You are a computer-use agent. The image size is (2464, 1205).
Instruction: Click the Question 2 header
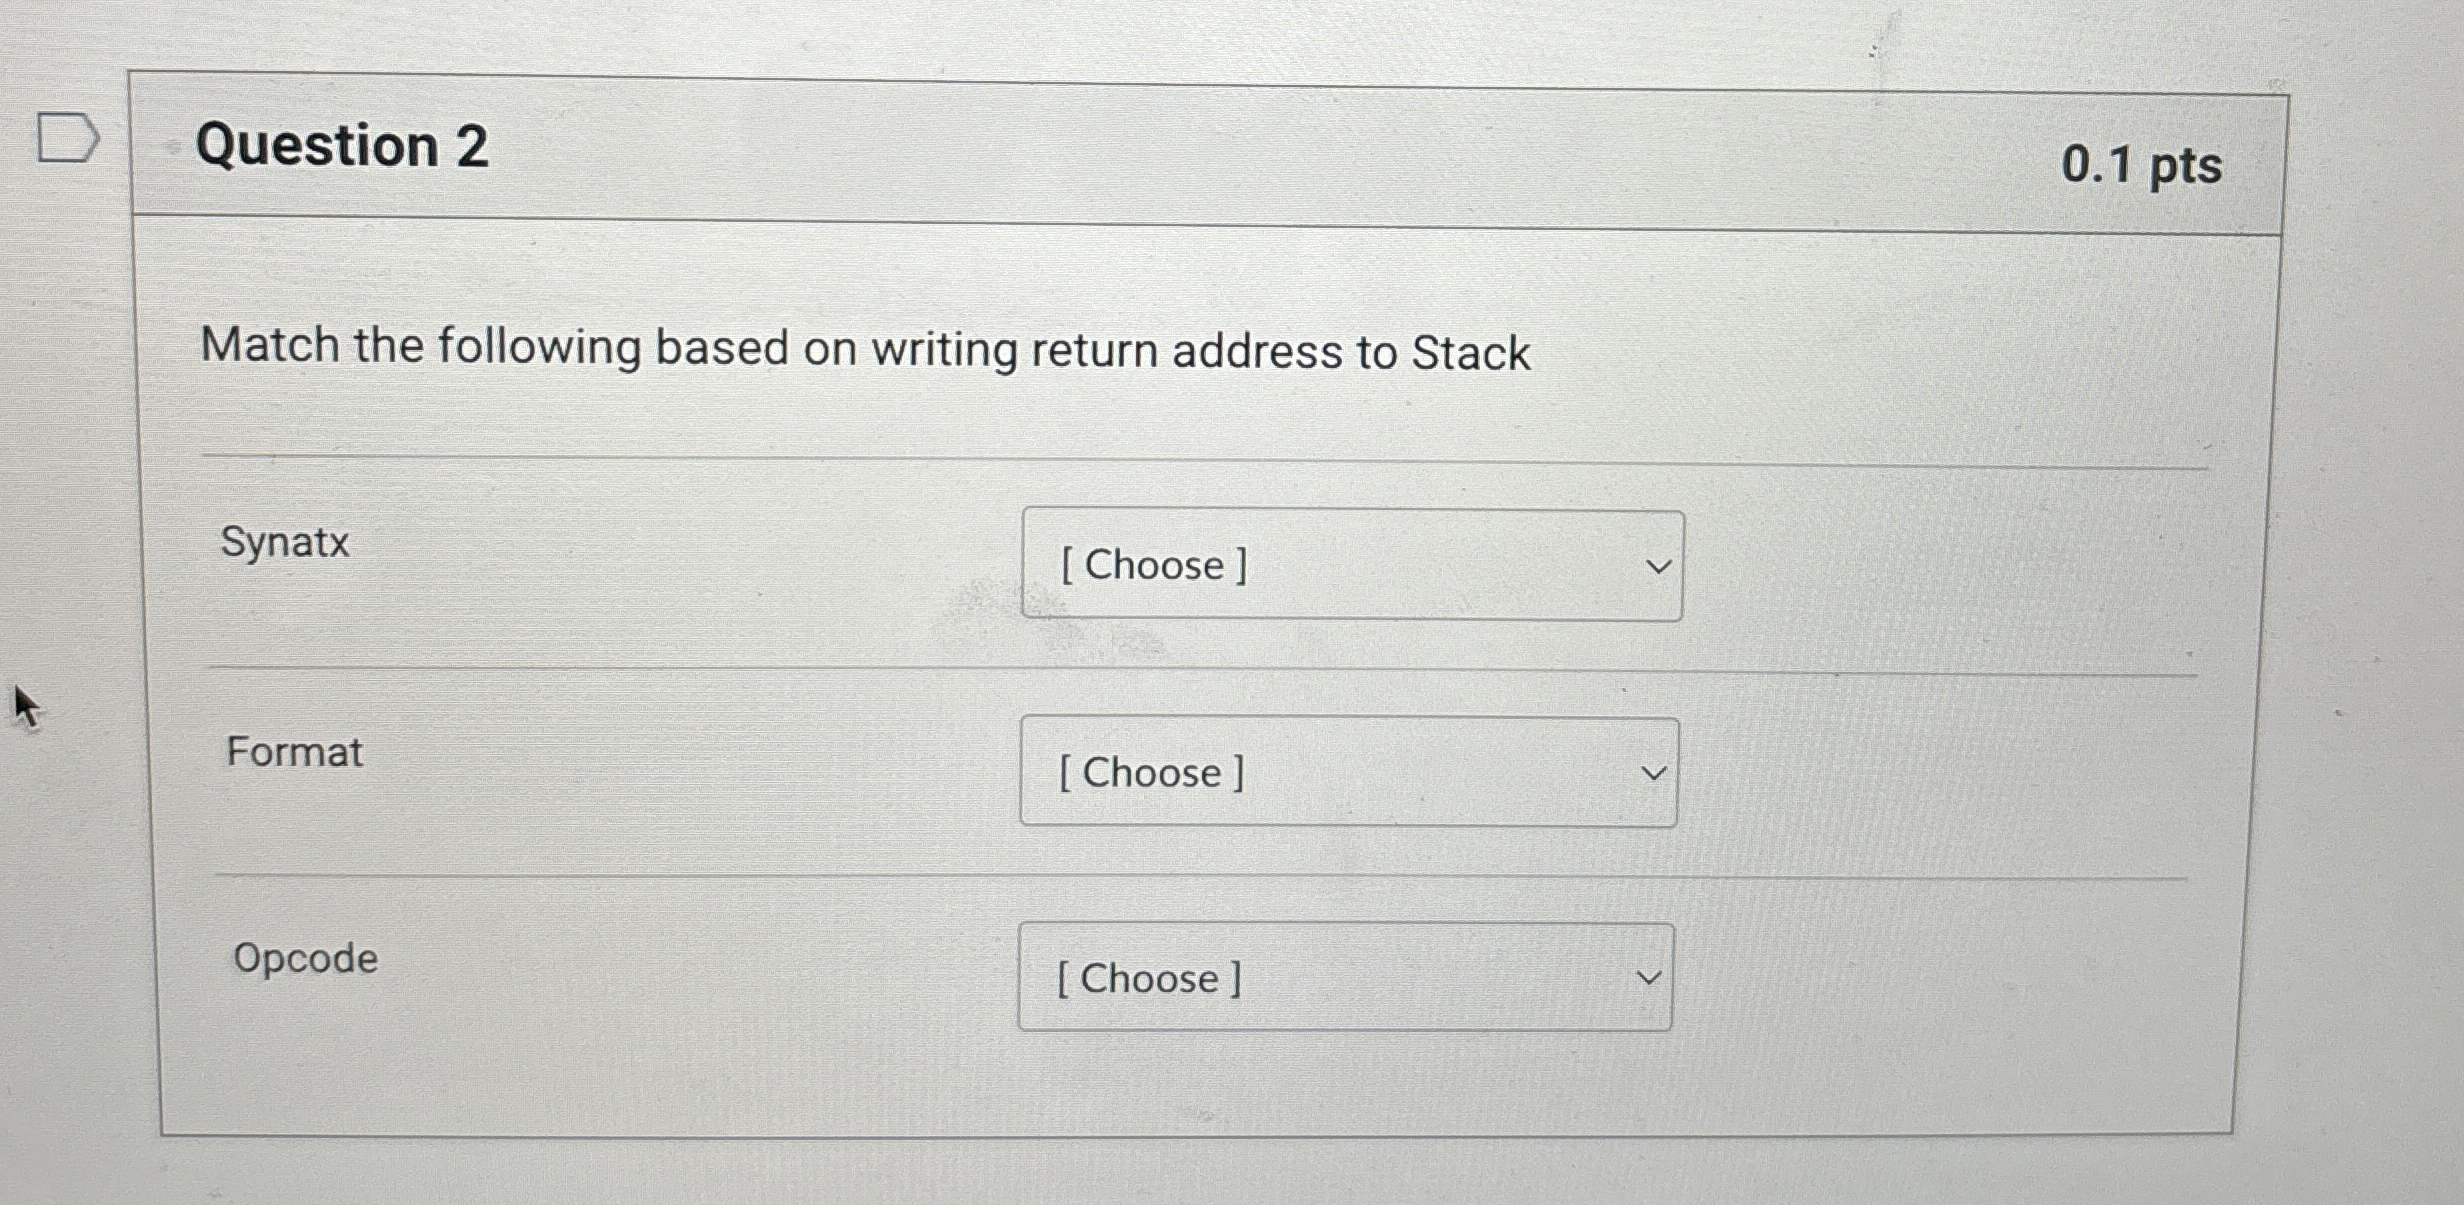(340, 148)
